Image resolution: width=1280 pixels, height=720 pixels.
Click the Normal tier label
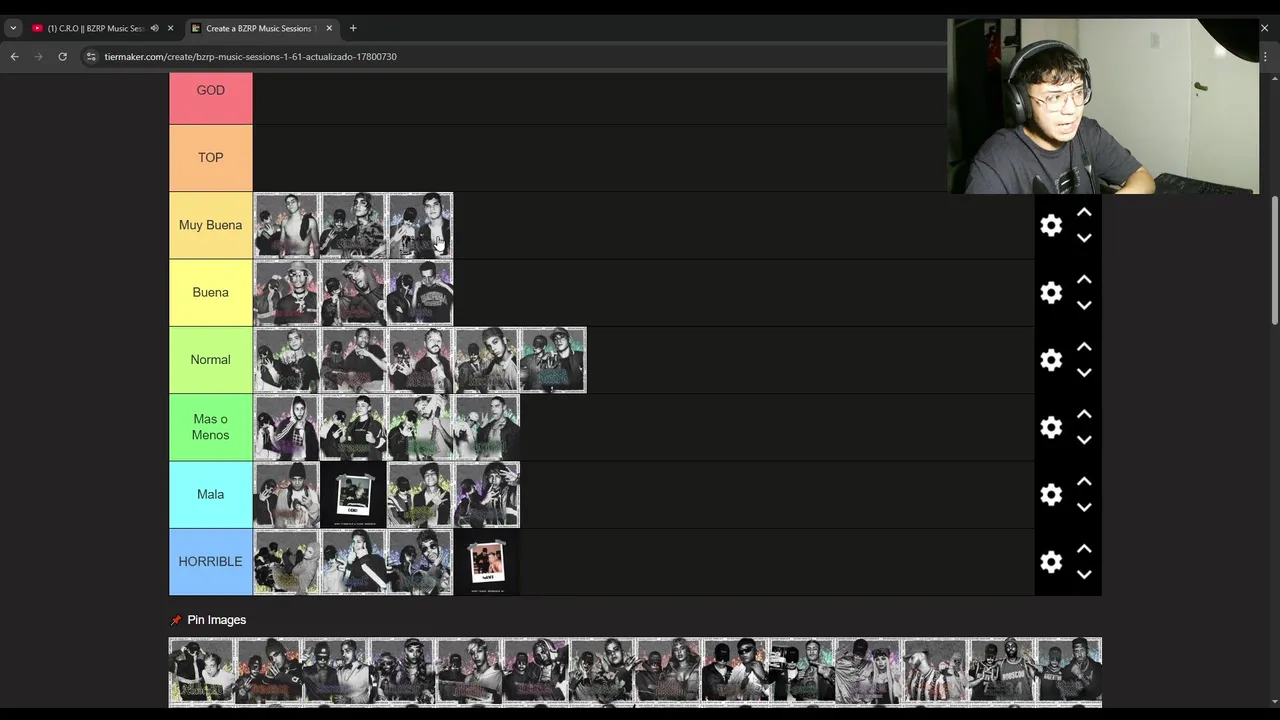pos(210,360)
